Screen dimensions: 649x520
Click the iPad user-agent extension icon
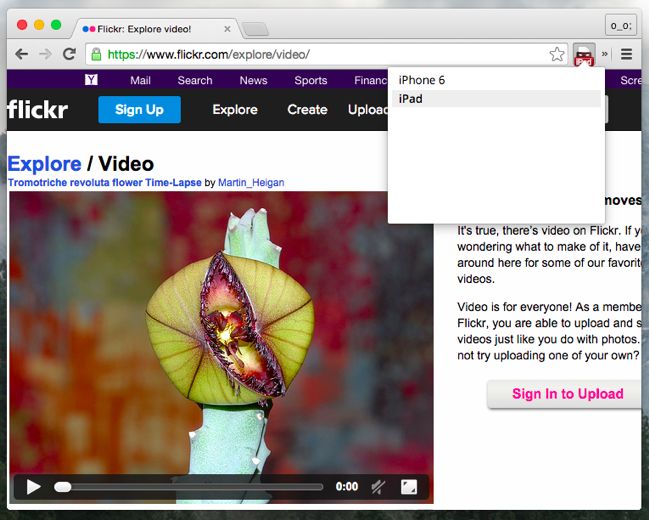584,55
